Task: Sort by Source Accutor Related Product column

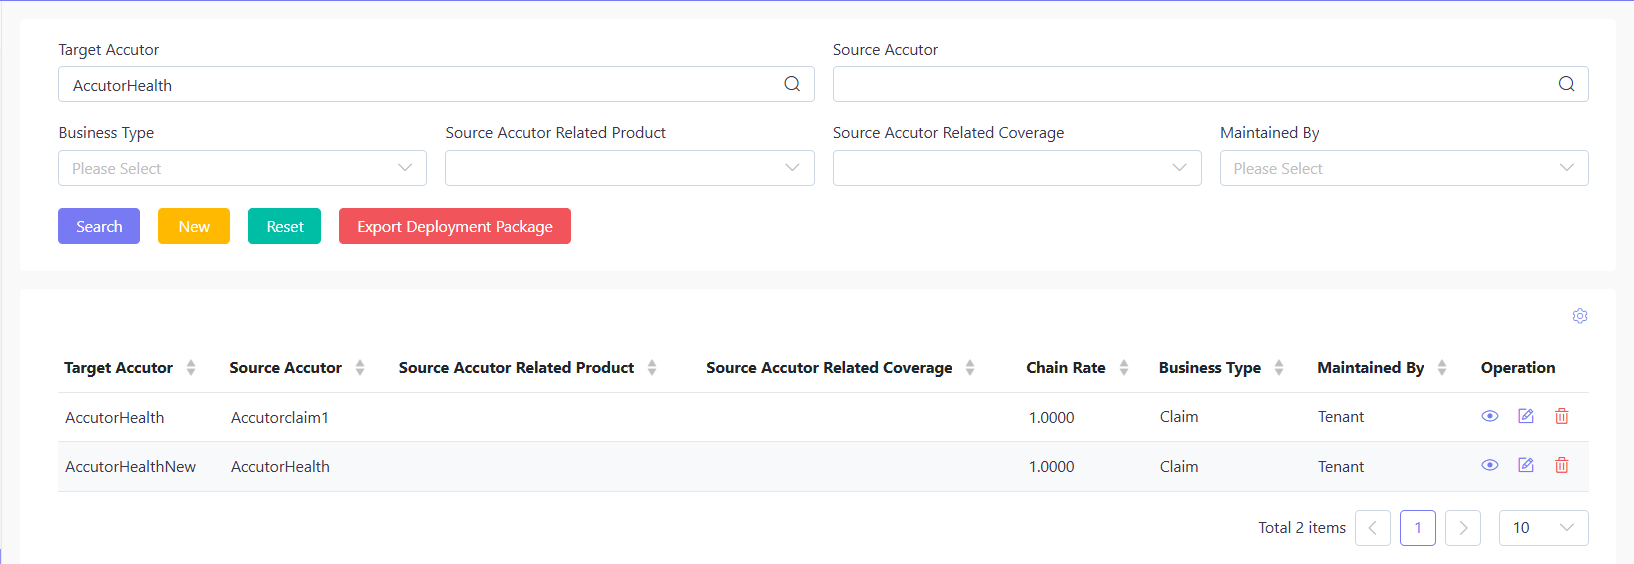Action: (652, 368)
